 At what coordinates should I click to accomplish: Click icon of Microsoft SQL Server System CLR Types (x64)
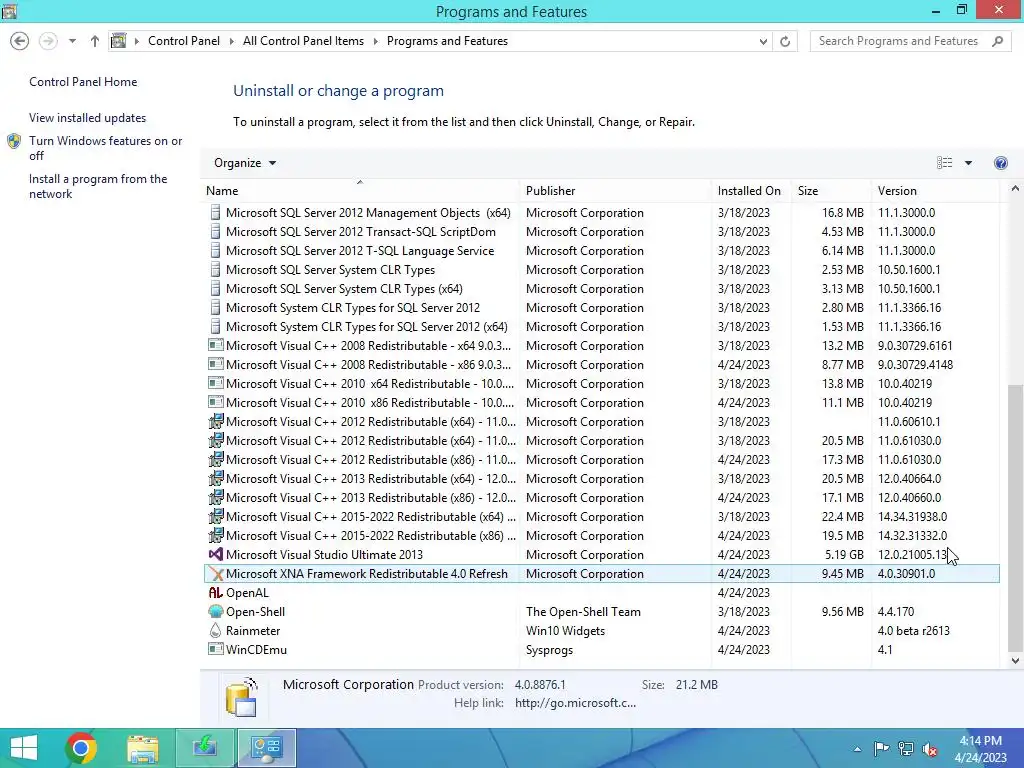216,289
